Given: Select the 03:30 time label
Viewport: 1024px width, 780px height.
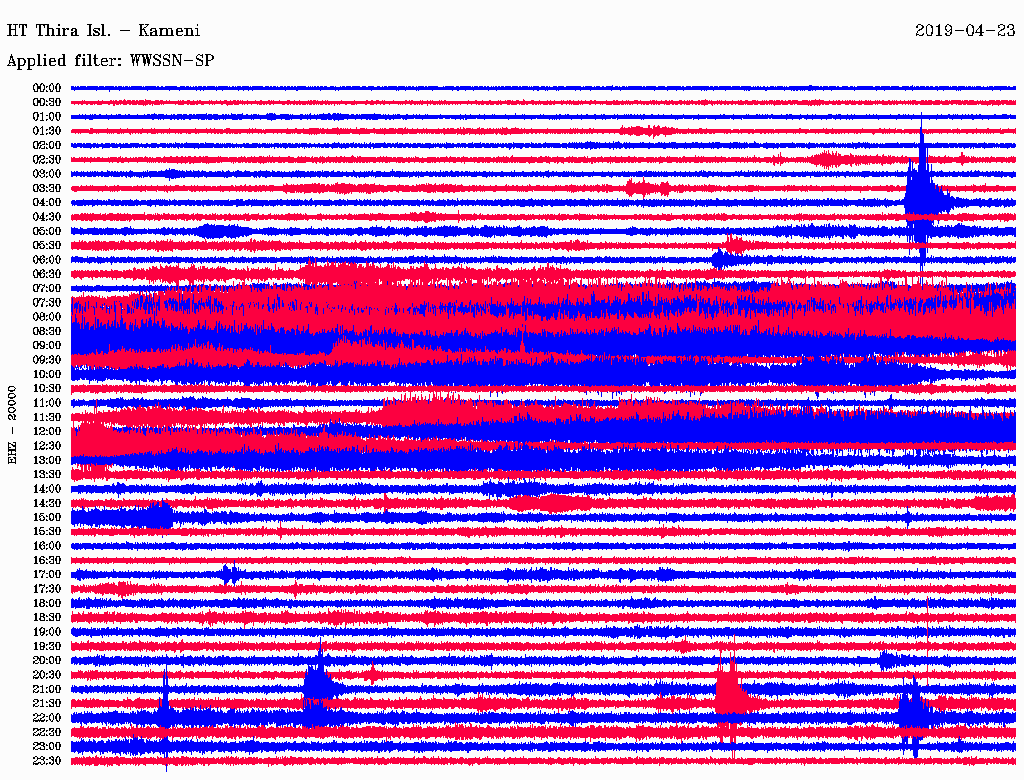Looking at the screenshot, I should click(47, 188).
